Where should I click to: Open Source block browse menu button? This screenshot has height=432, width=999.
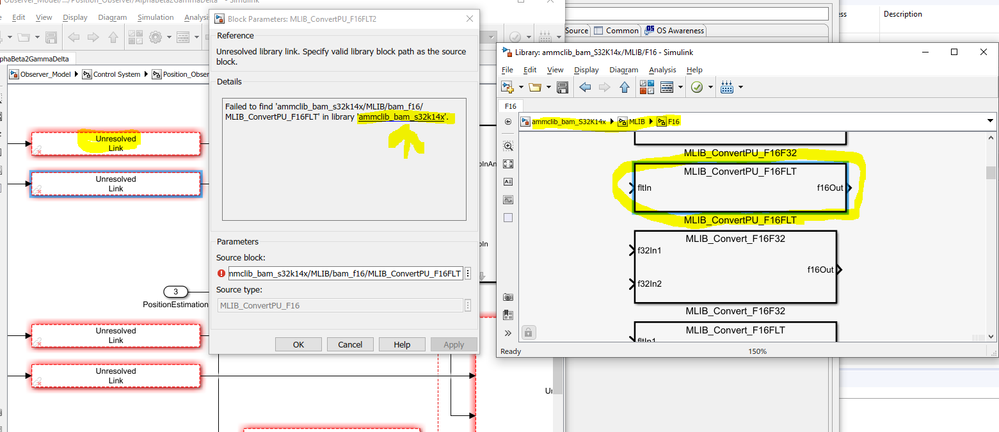click(x=468, y=273)
